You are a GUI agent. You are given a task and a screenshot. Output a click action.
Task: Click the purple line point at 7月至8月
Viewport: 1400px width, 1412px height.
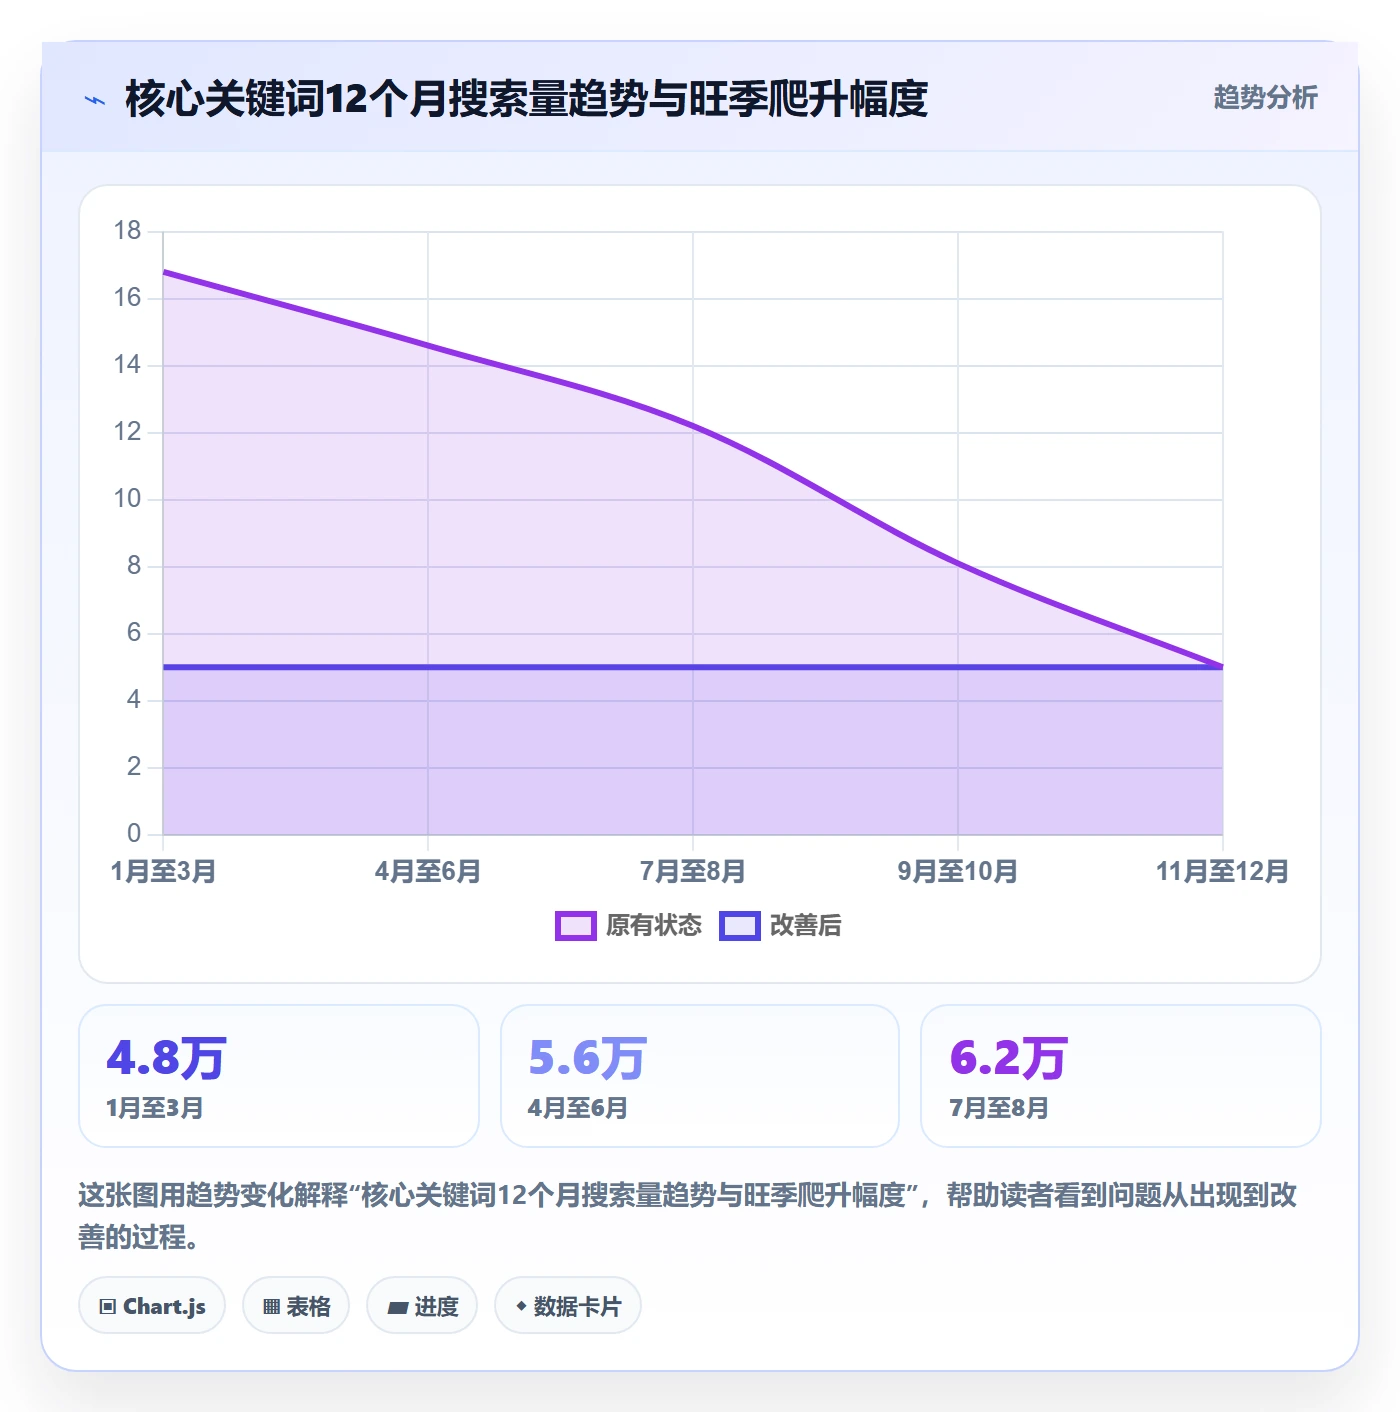click(693, 426)
